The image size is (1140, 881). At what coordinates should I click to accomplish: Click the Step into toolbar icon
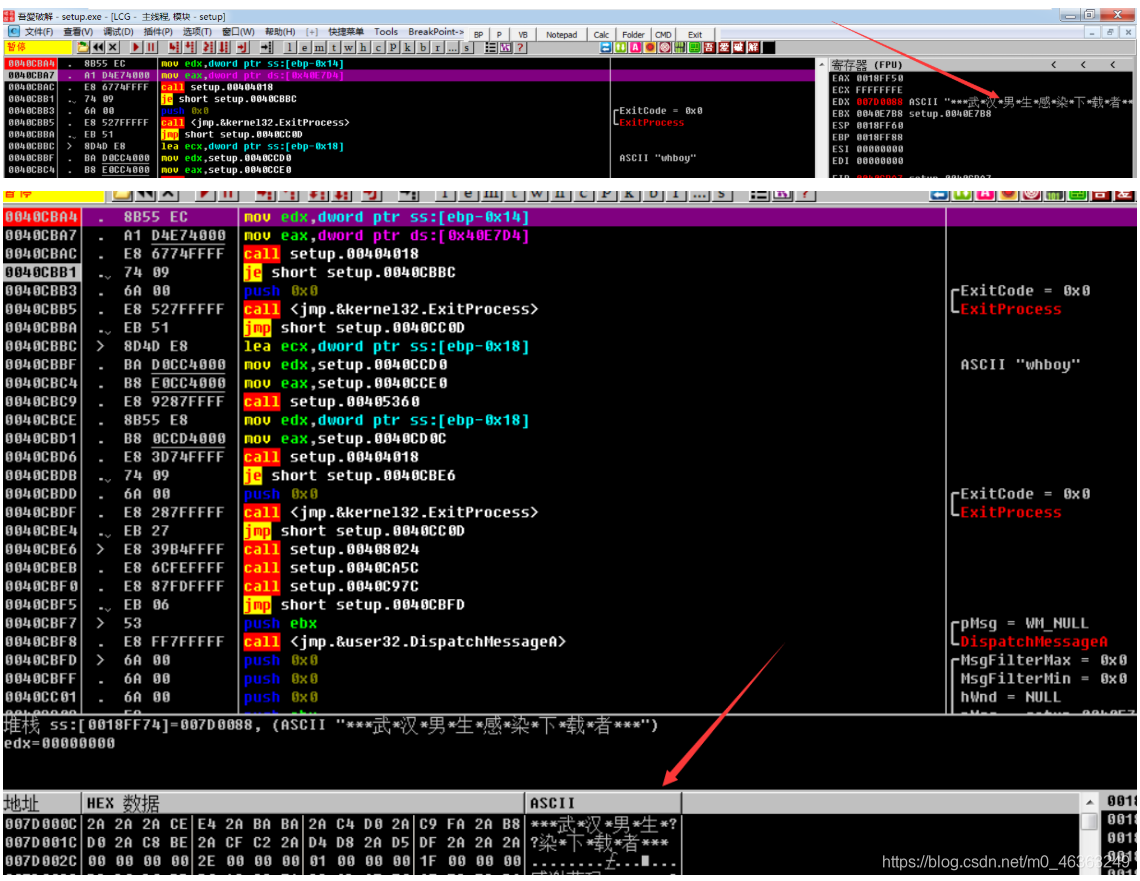point(174,47)
